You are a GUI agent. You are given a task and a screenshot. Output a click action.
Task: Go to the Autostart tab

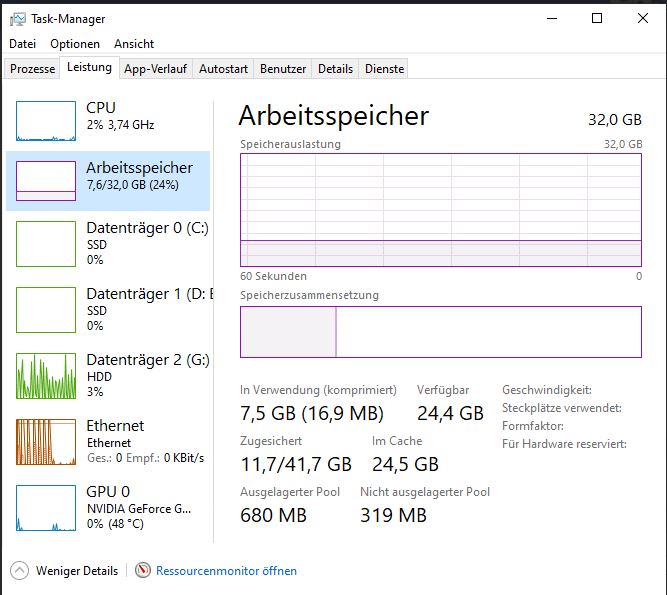pos(223,69)
